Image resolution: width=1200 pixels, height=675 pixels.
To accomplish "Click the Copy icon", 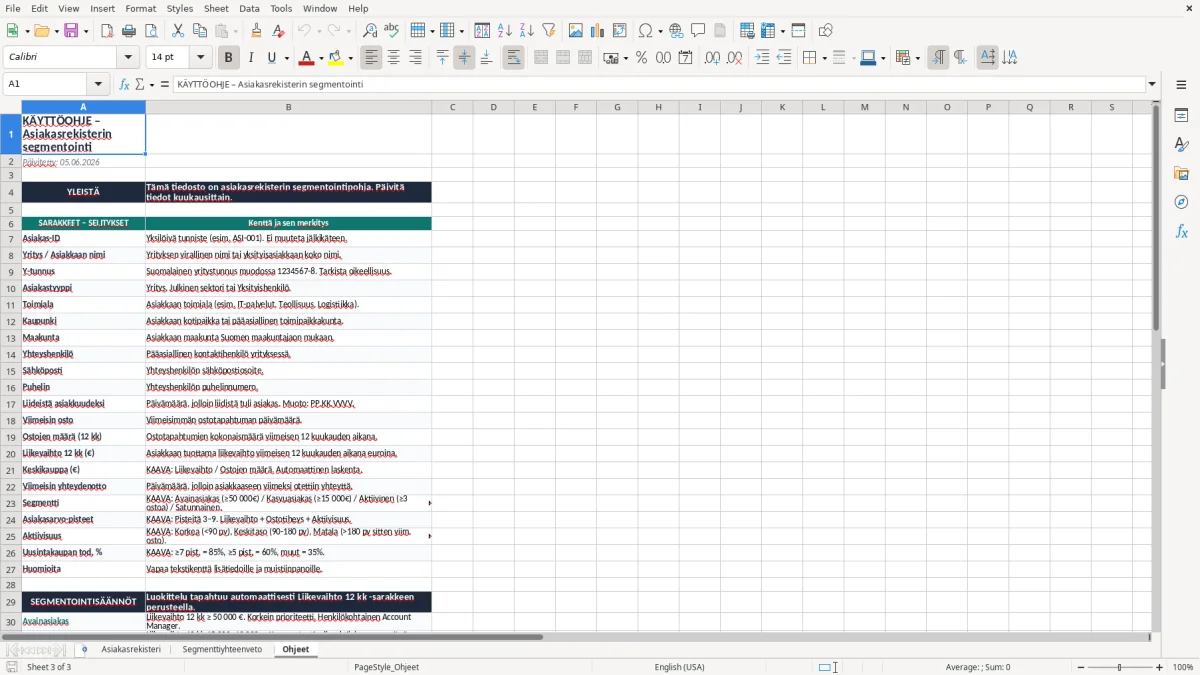I will (199, 31).
